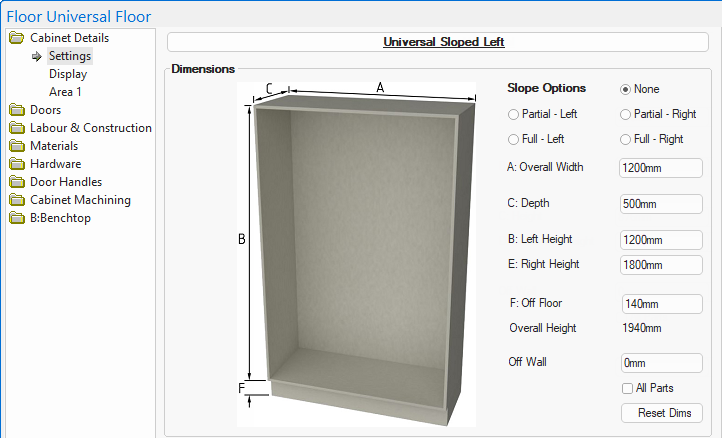Viewport: 723px width, 438px height.
Task: Click the Cabinet Machining folder icon
Action: (x=17, y=200)
